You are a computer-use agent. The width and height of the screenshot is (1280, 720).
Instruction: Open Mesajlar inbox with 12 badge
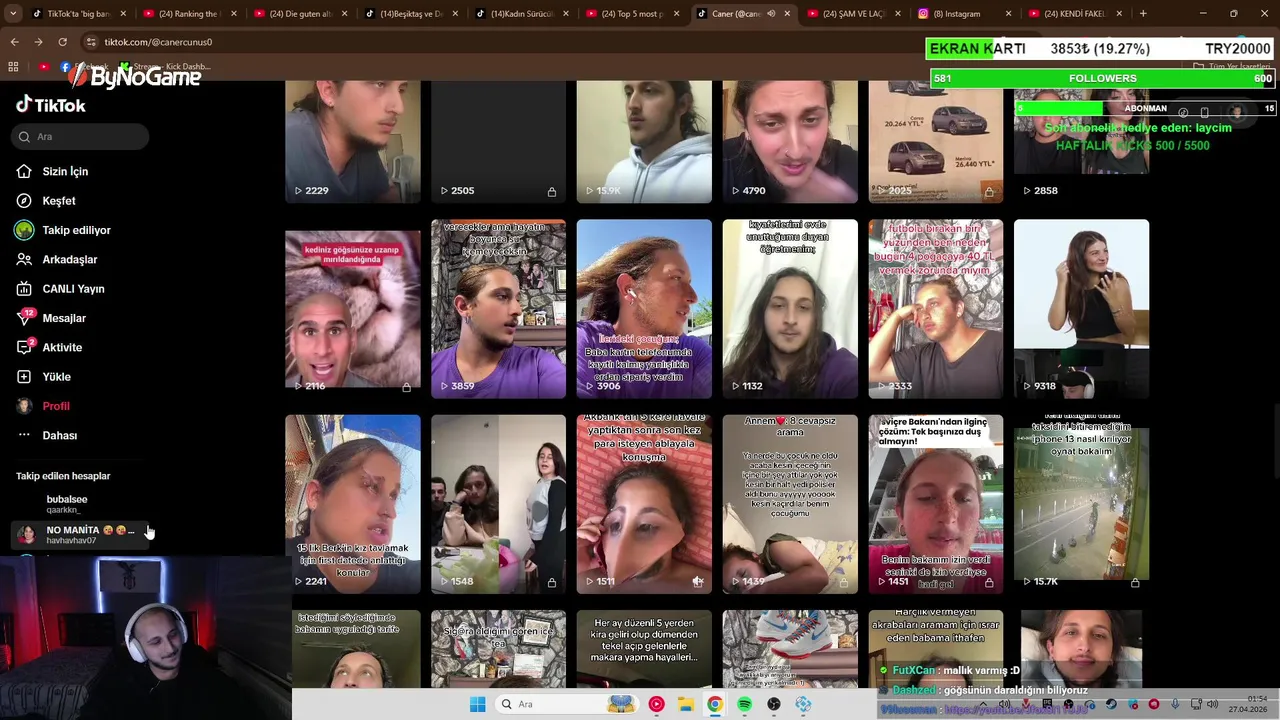pyautogui.click(x=51, y=318)
